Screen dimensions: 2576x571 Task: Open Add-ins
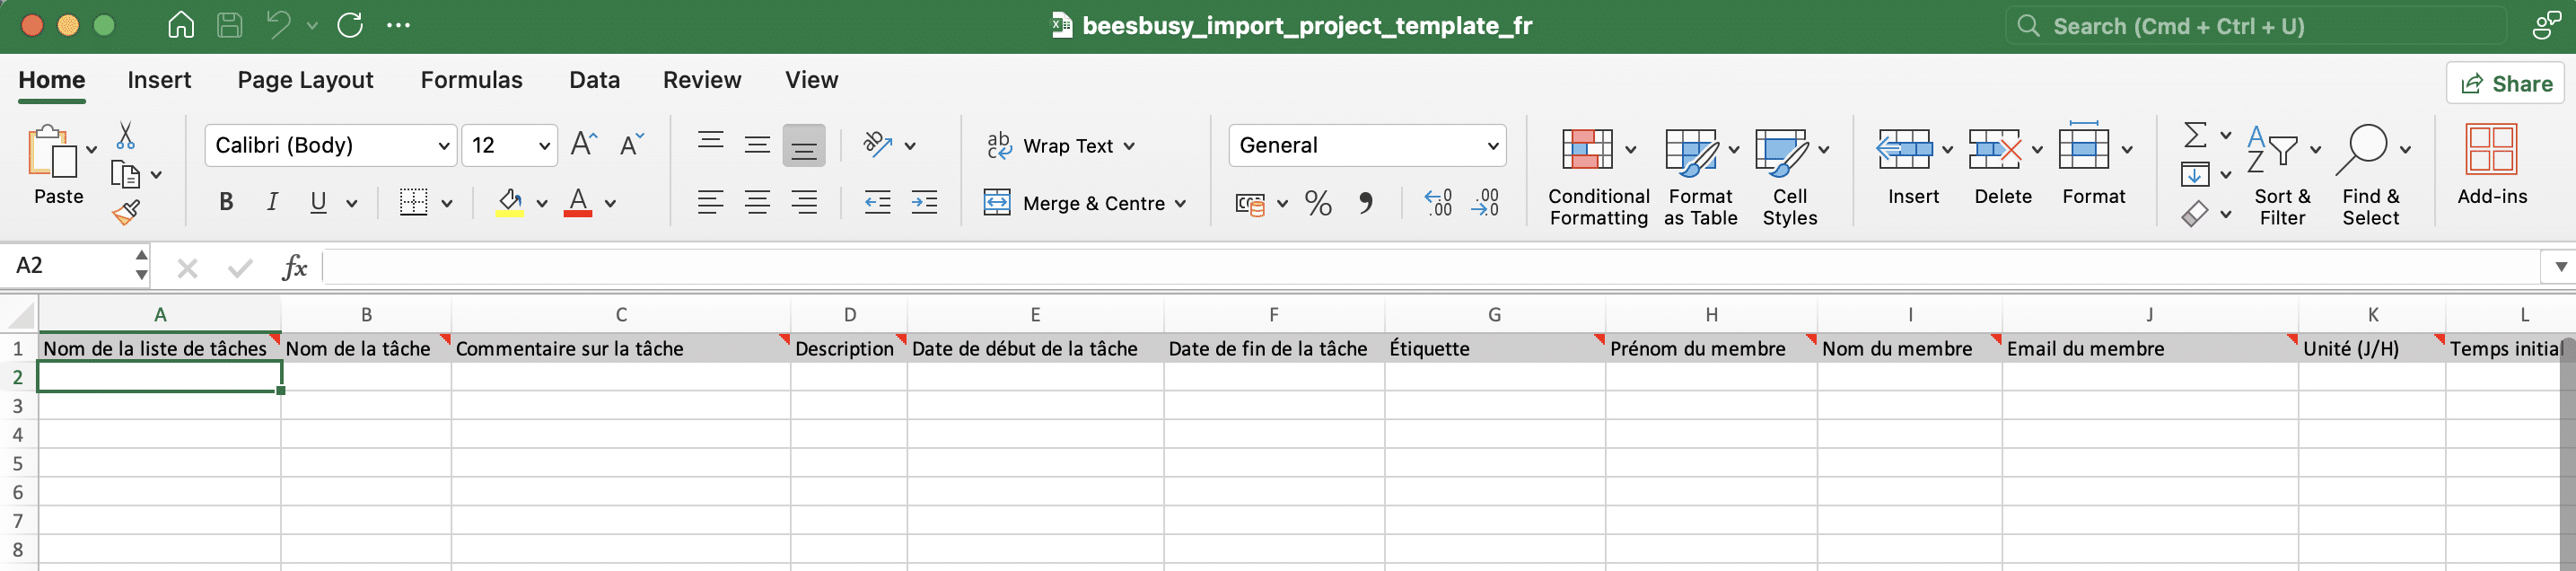coord(2491,166)
